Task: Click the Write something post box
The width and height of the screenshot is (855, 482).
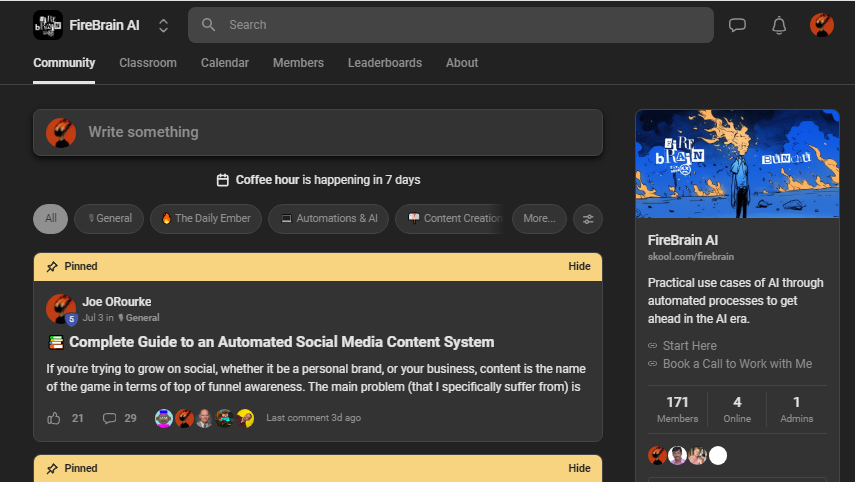Action: click(318, 132)
